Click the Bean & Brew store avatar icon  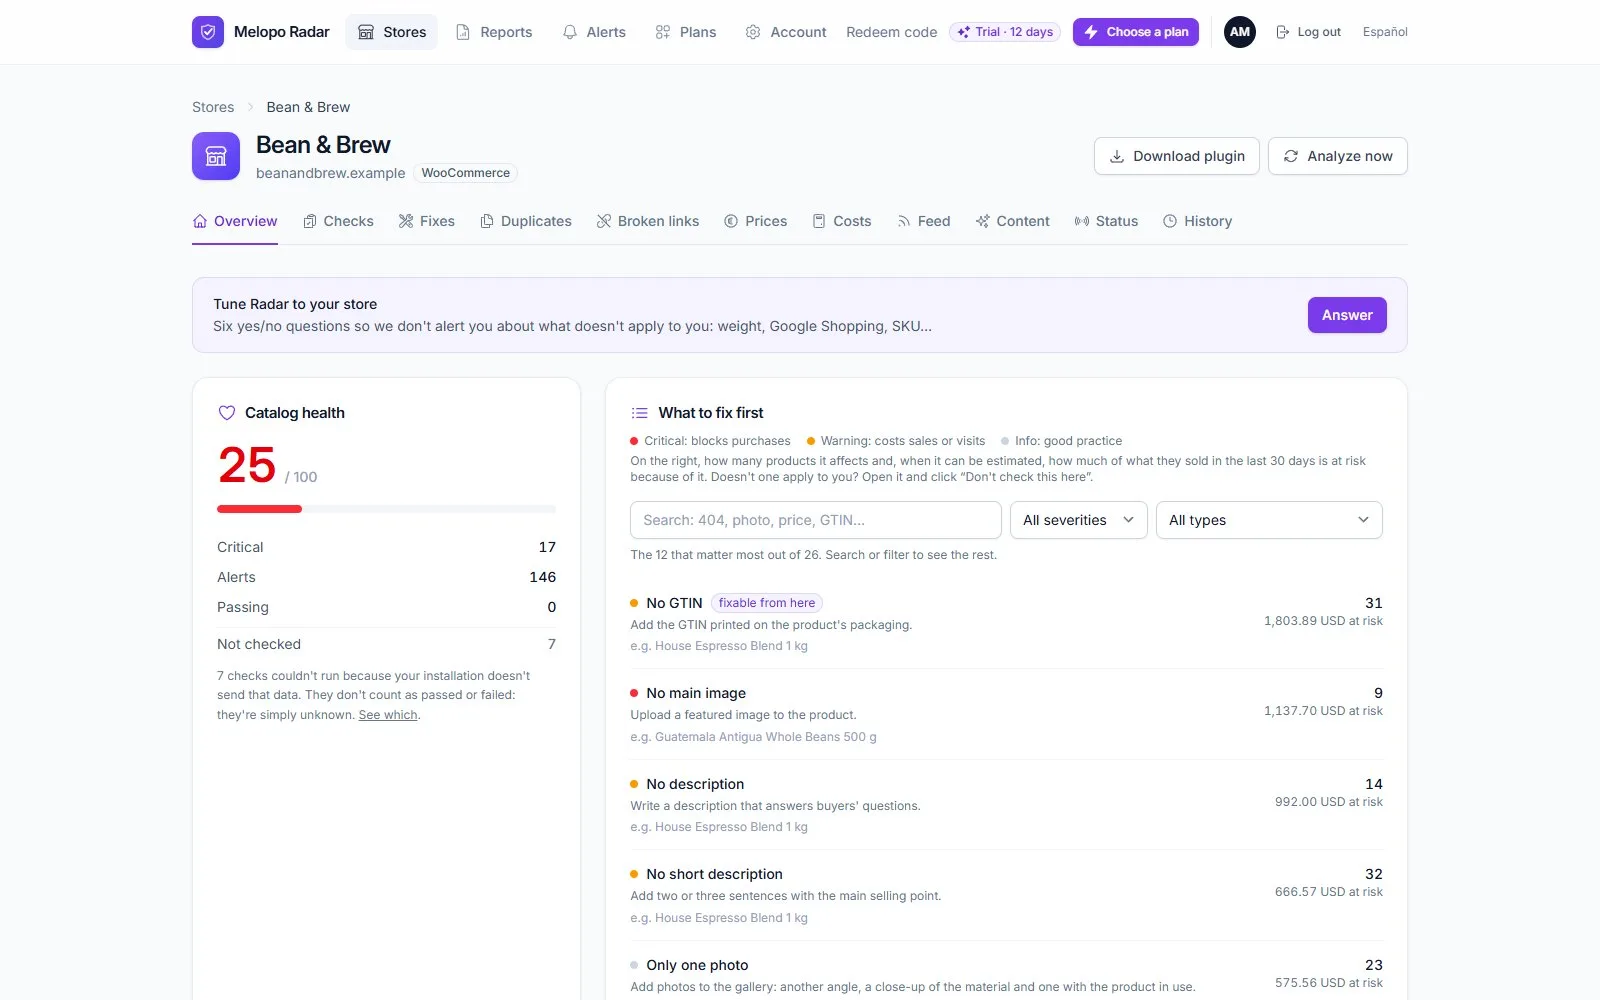tap(216, 156)
